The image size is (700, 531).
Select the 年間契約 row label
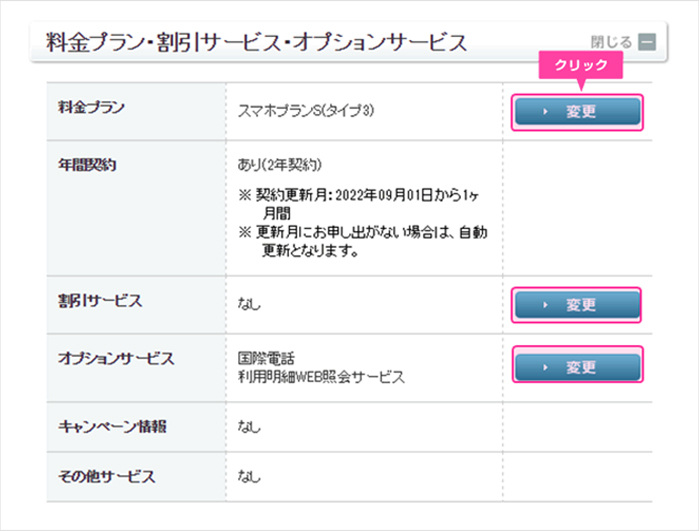click(x=88, y=165)
